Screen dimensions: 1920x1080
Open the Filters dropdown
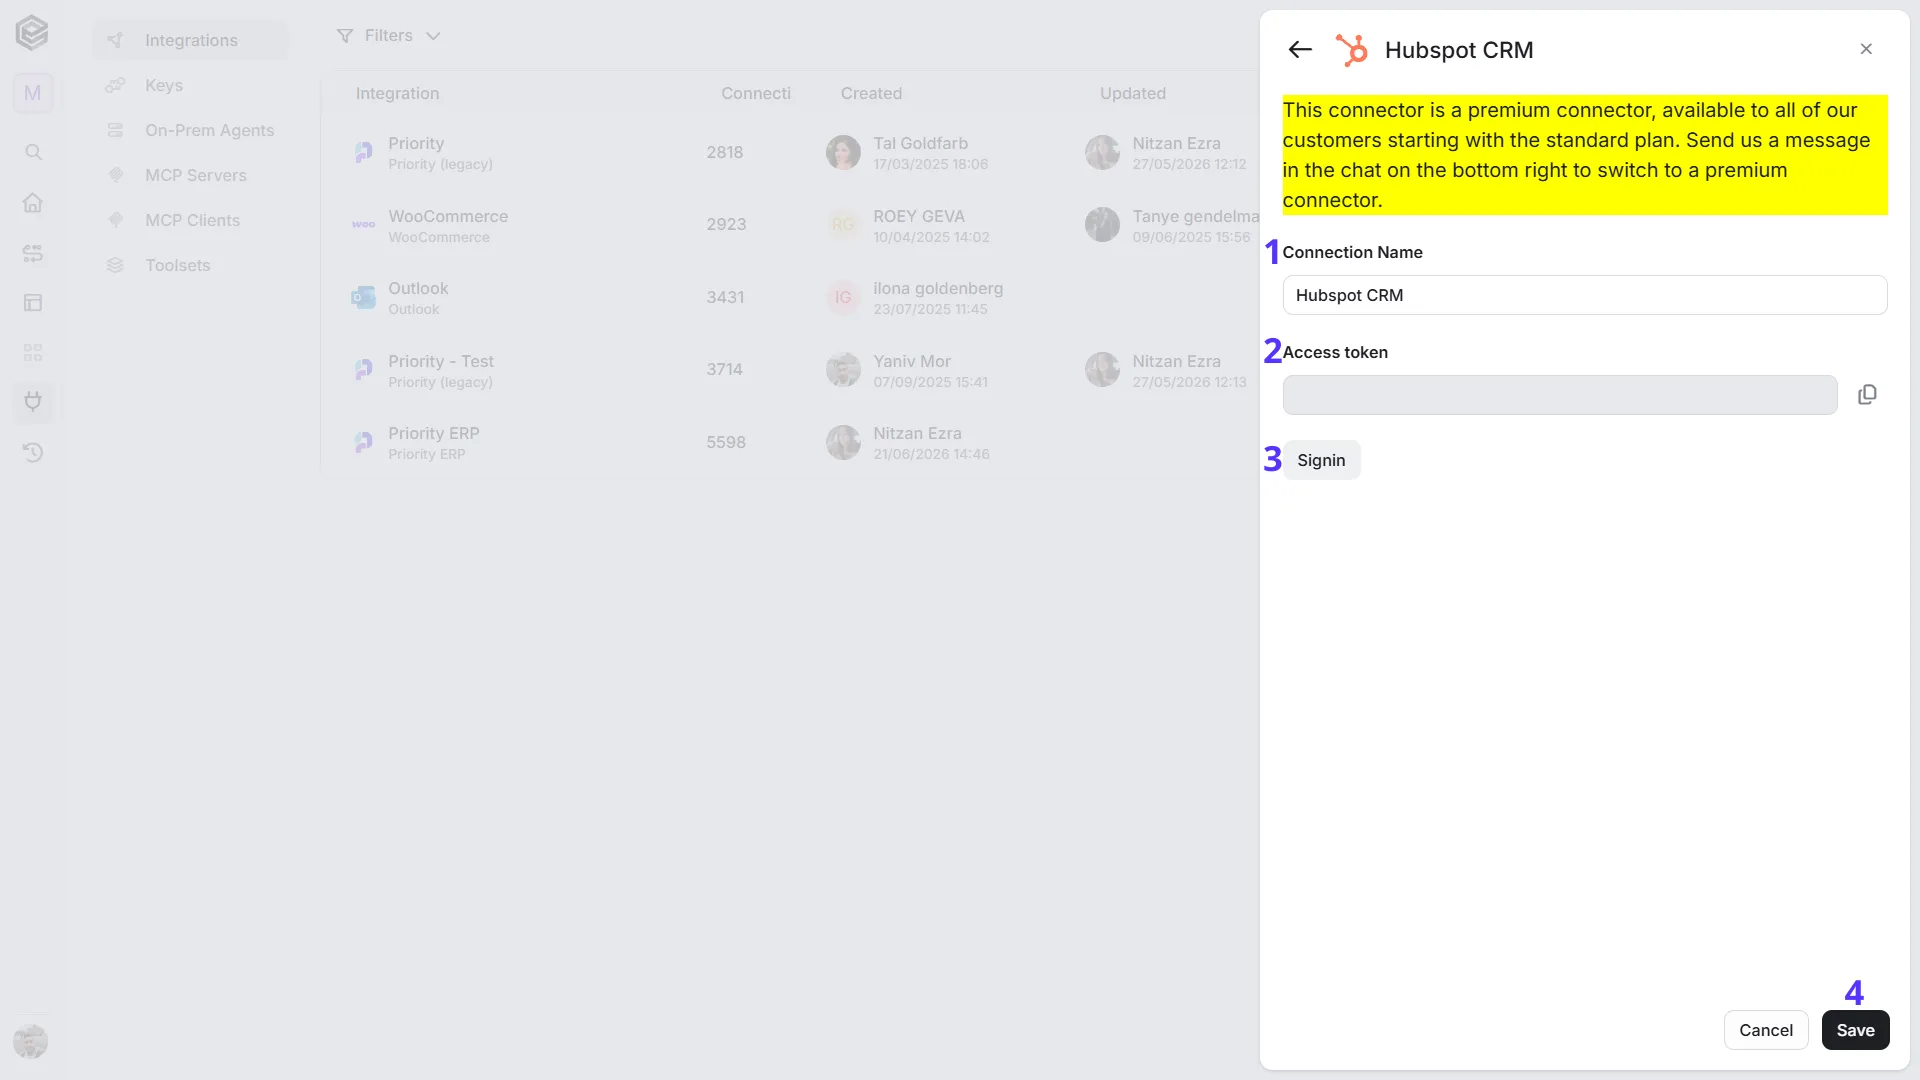(x=388, y=36)
